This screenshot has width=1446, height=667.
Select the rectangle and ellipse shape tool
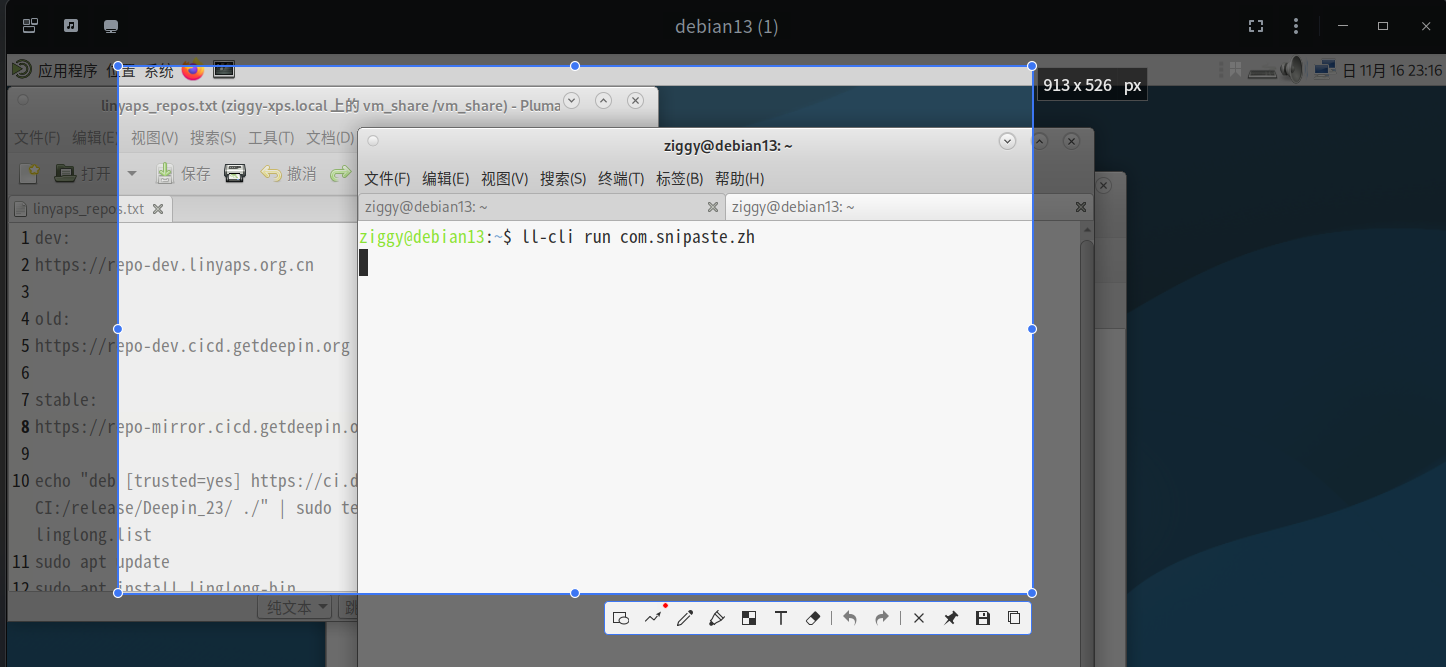click(621, 618)
